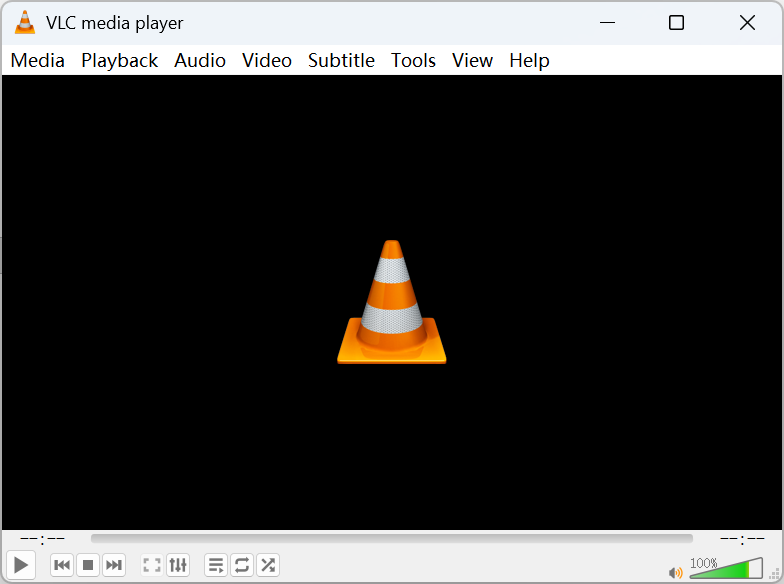Stop playback with the square Stop button
784x584 pixels.
[x=88, y=566]
